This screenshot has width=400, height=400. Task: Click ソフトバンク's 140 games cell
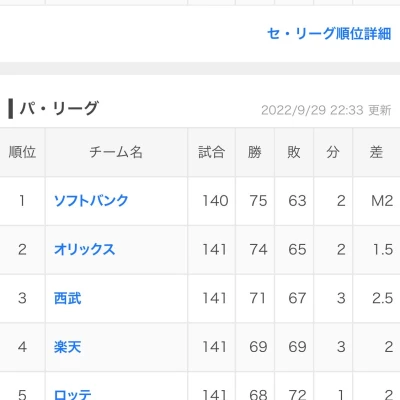tap(215, 201)
